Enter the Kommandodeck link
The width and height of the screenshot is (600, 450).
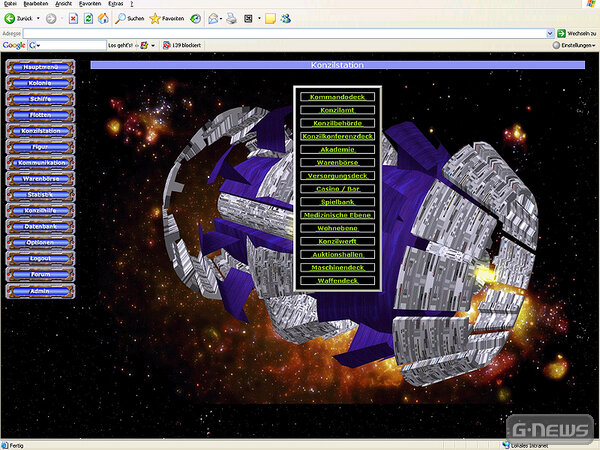coord(338,97)
